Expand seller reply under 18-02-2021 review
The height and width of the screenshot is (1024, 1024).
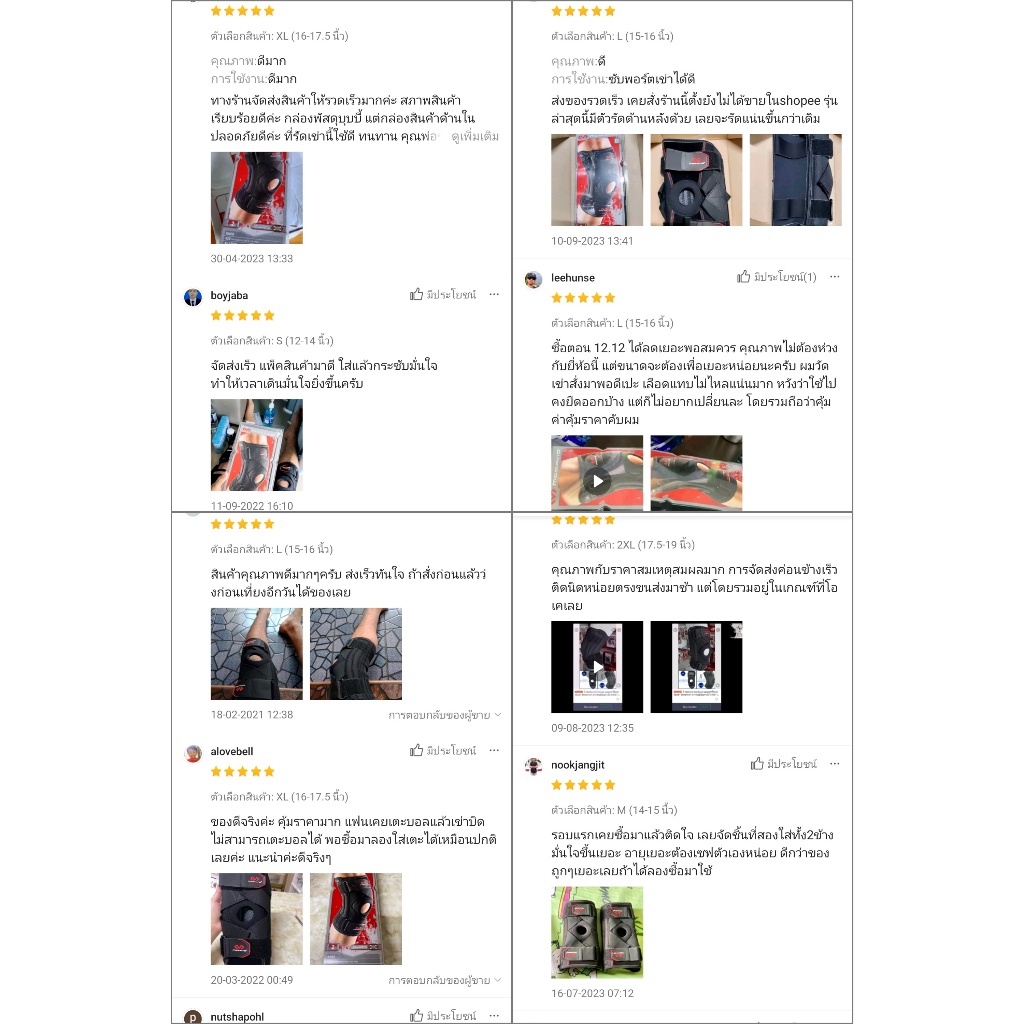445,715
